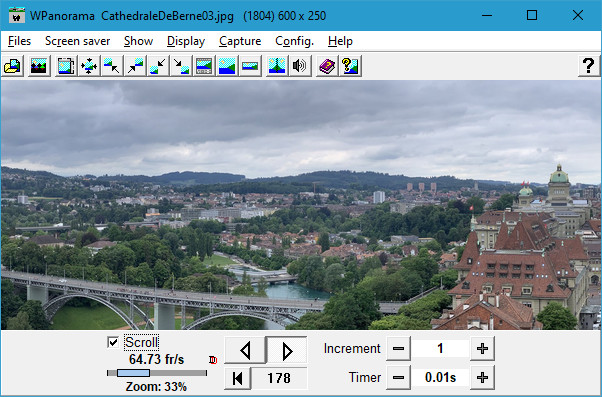The image size is (602, 397).
Task: Open a panorama file with the folder icon
Action: pyautogui.click(x=13, y=66)
